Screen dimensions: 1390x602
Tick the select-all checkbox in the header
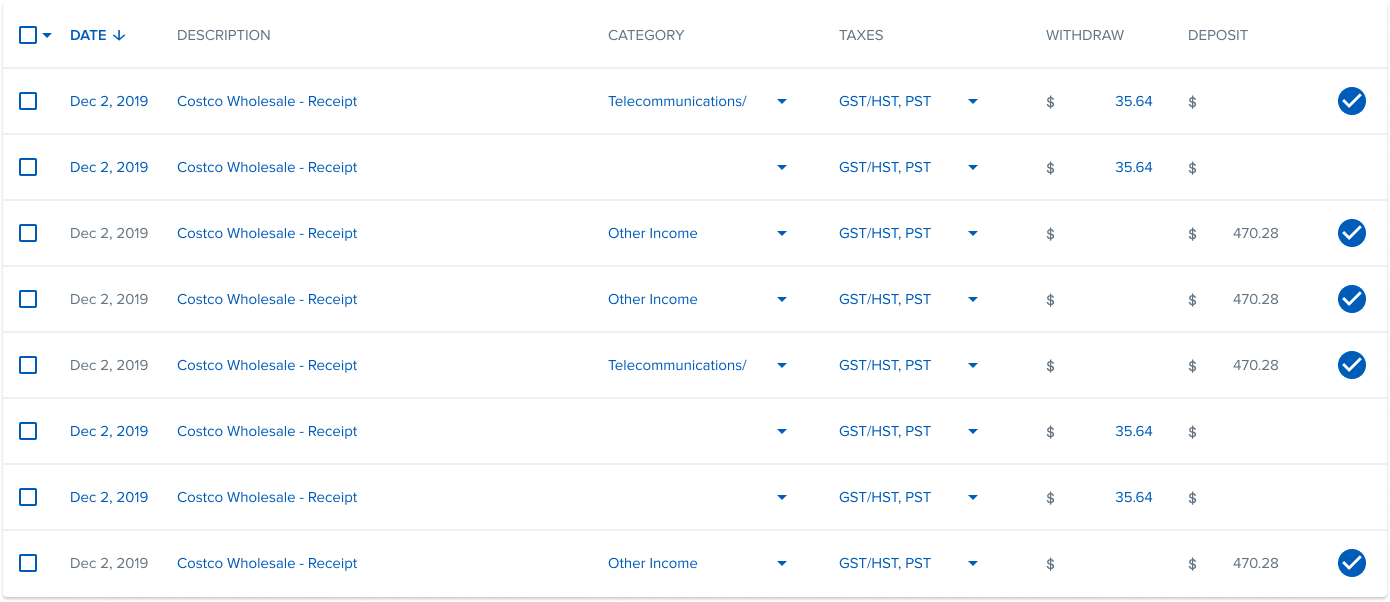[x=28, y=35]
